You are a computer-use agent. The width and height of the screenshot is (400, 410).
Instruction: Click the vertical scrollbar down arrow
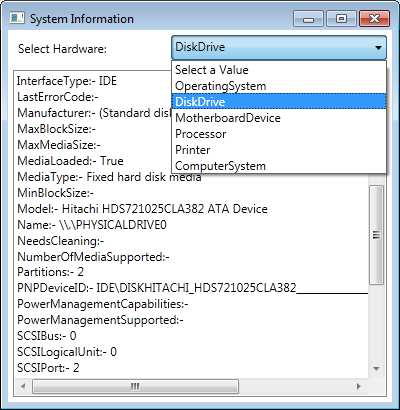pyautogui.click(x=376, y=369)
